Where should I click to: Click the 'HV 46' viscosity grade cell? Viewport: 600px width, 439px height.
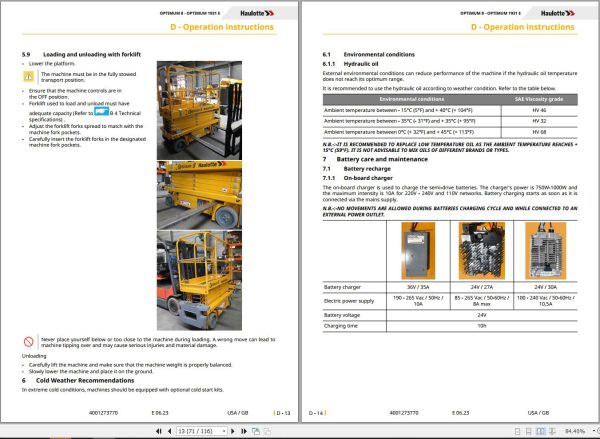539,110
